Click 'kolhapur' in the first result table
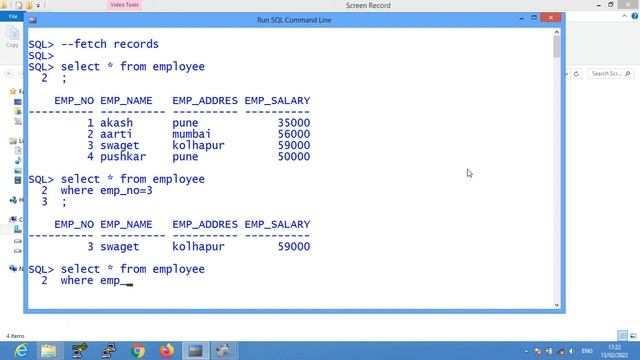 pos(198,145)
